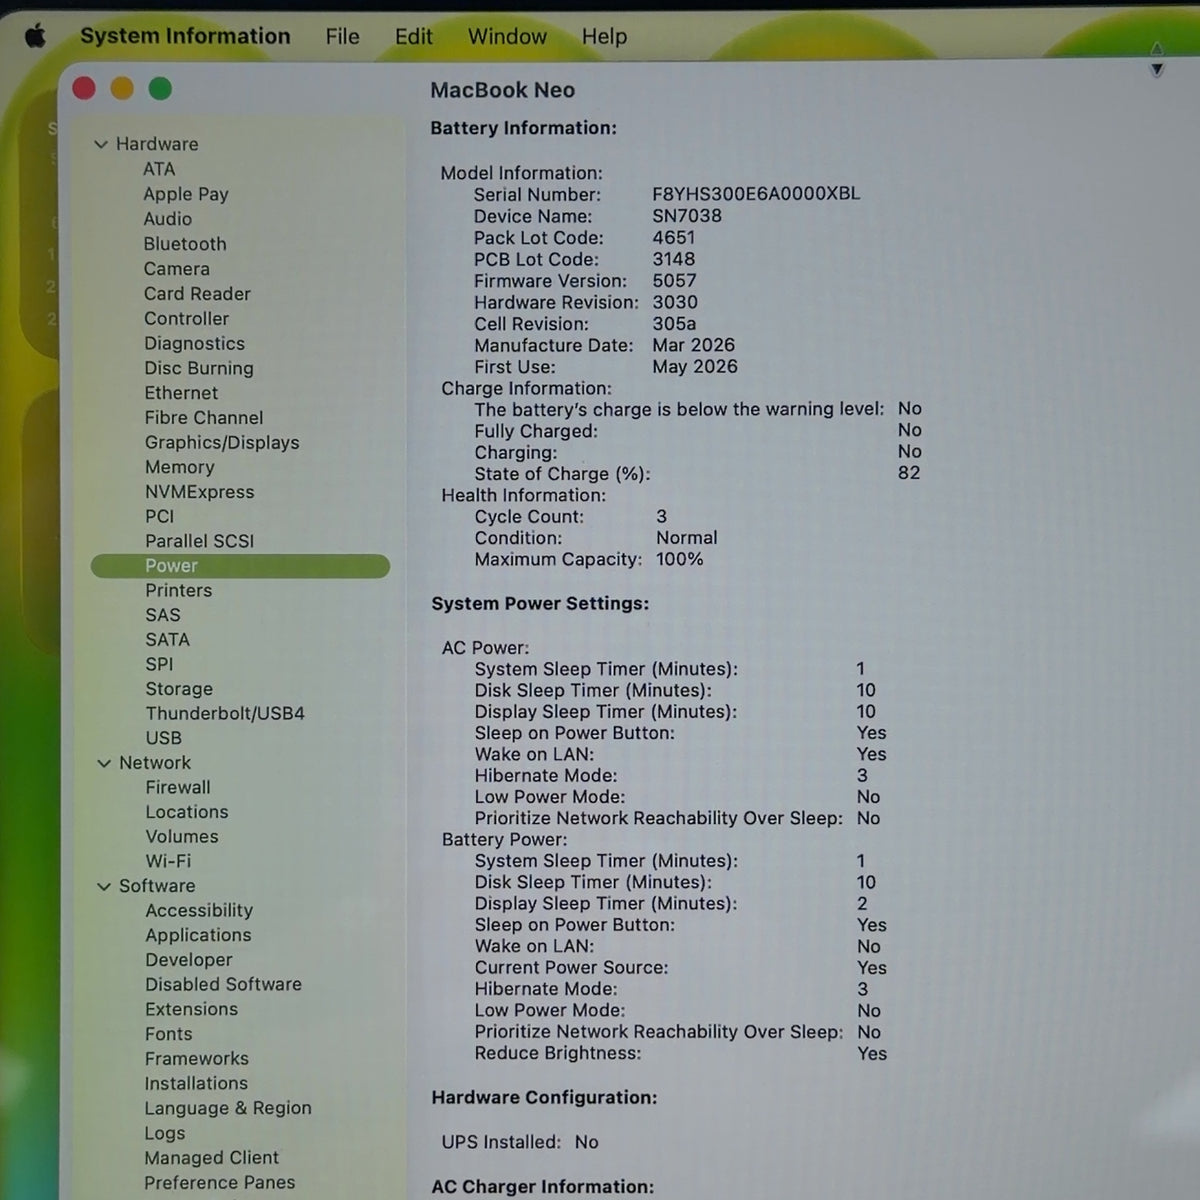Click the State of Charge value 82

909,473
